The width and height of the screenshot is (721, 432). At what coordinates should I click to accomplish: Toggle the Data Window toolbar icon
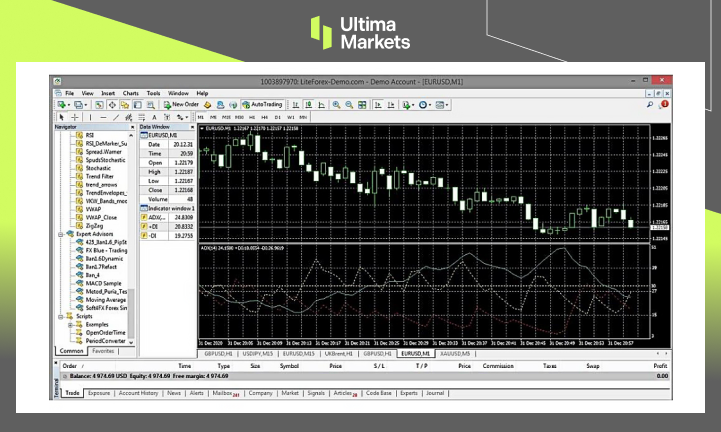[112, 105]
